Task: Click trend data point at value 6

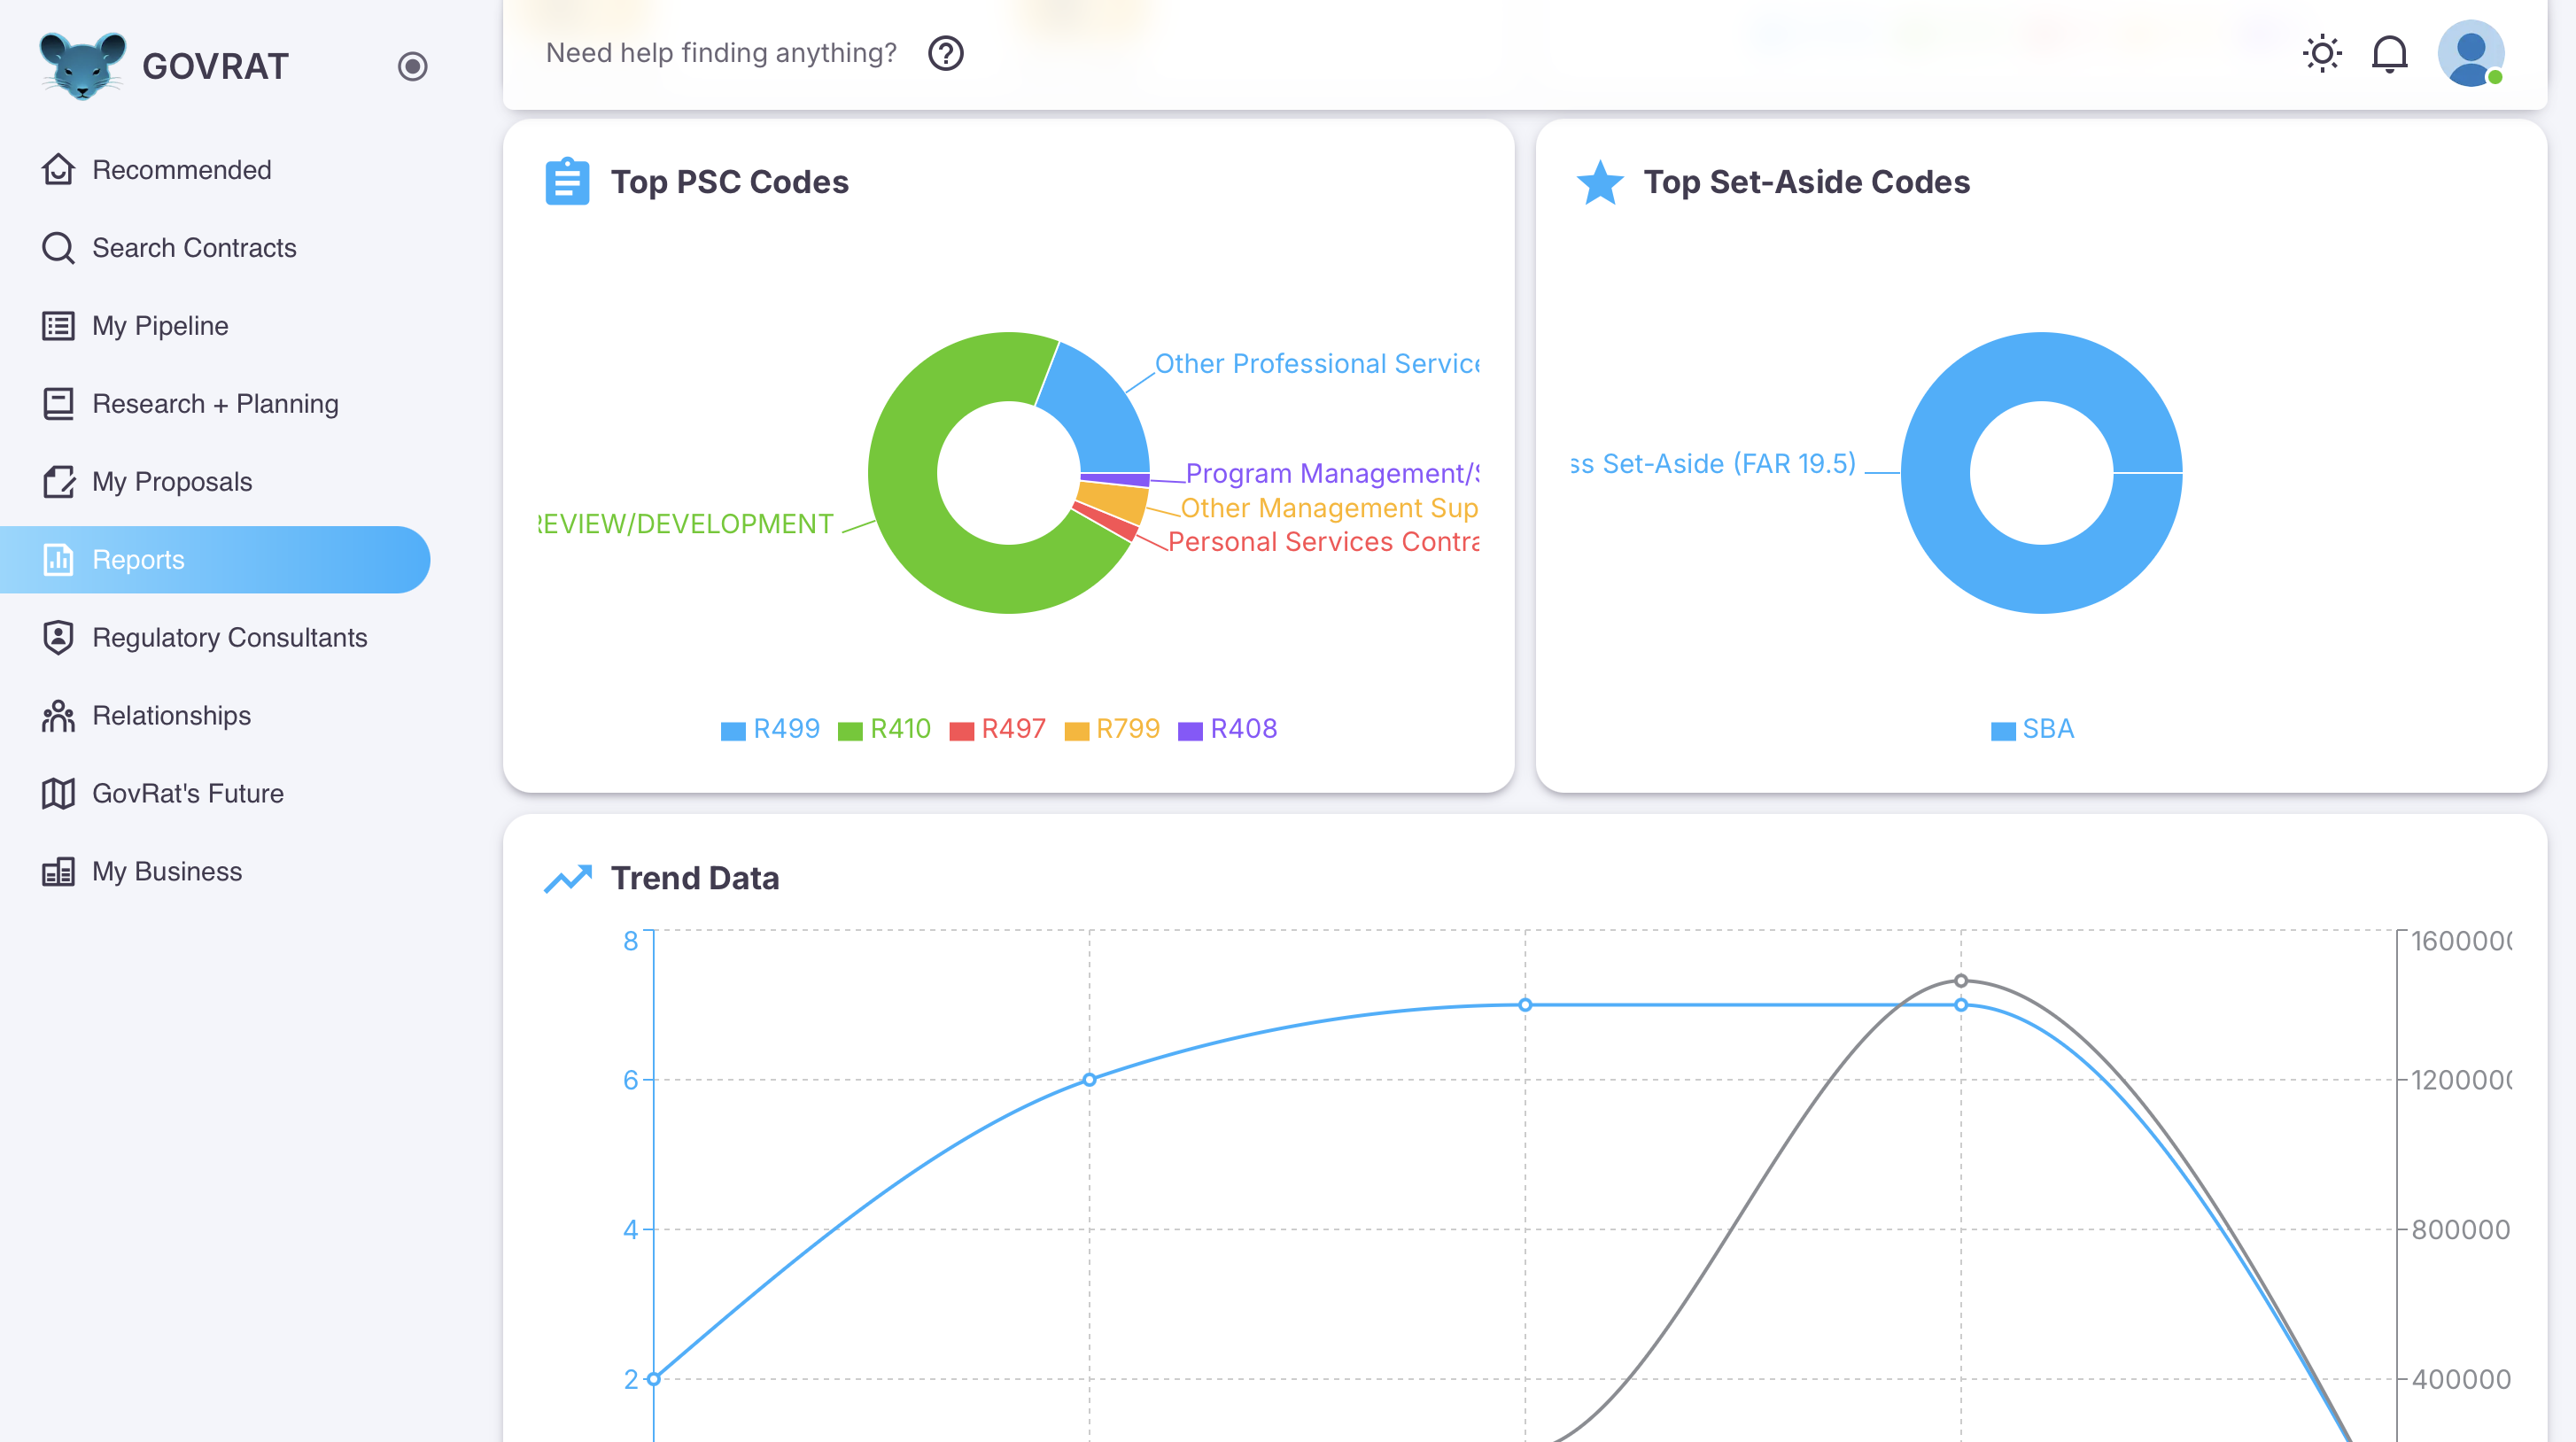Action: pyautogui.click(x=1089, y=1079)
